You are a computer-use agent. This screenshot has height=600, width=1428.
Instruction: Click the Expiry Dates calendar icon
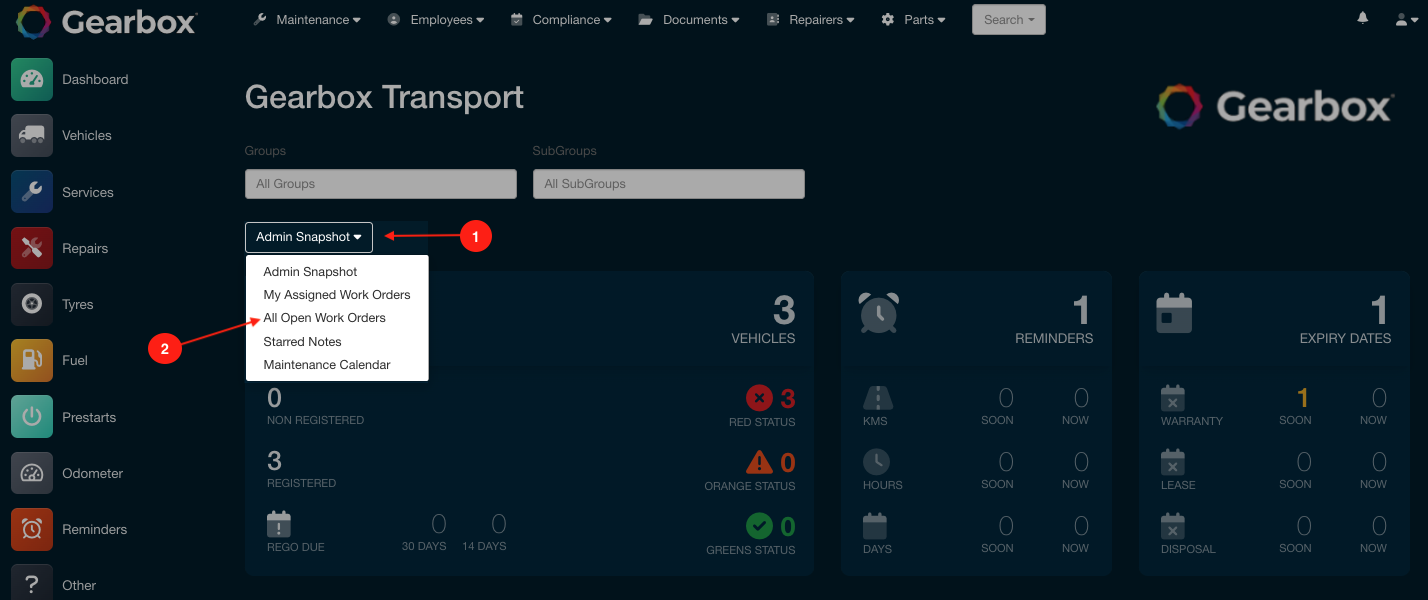(x=1173, y=312)
